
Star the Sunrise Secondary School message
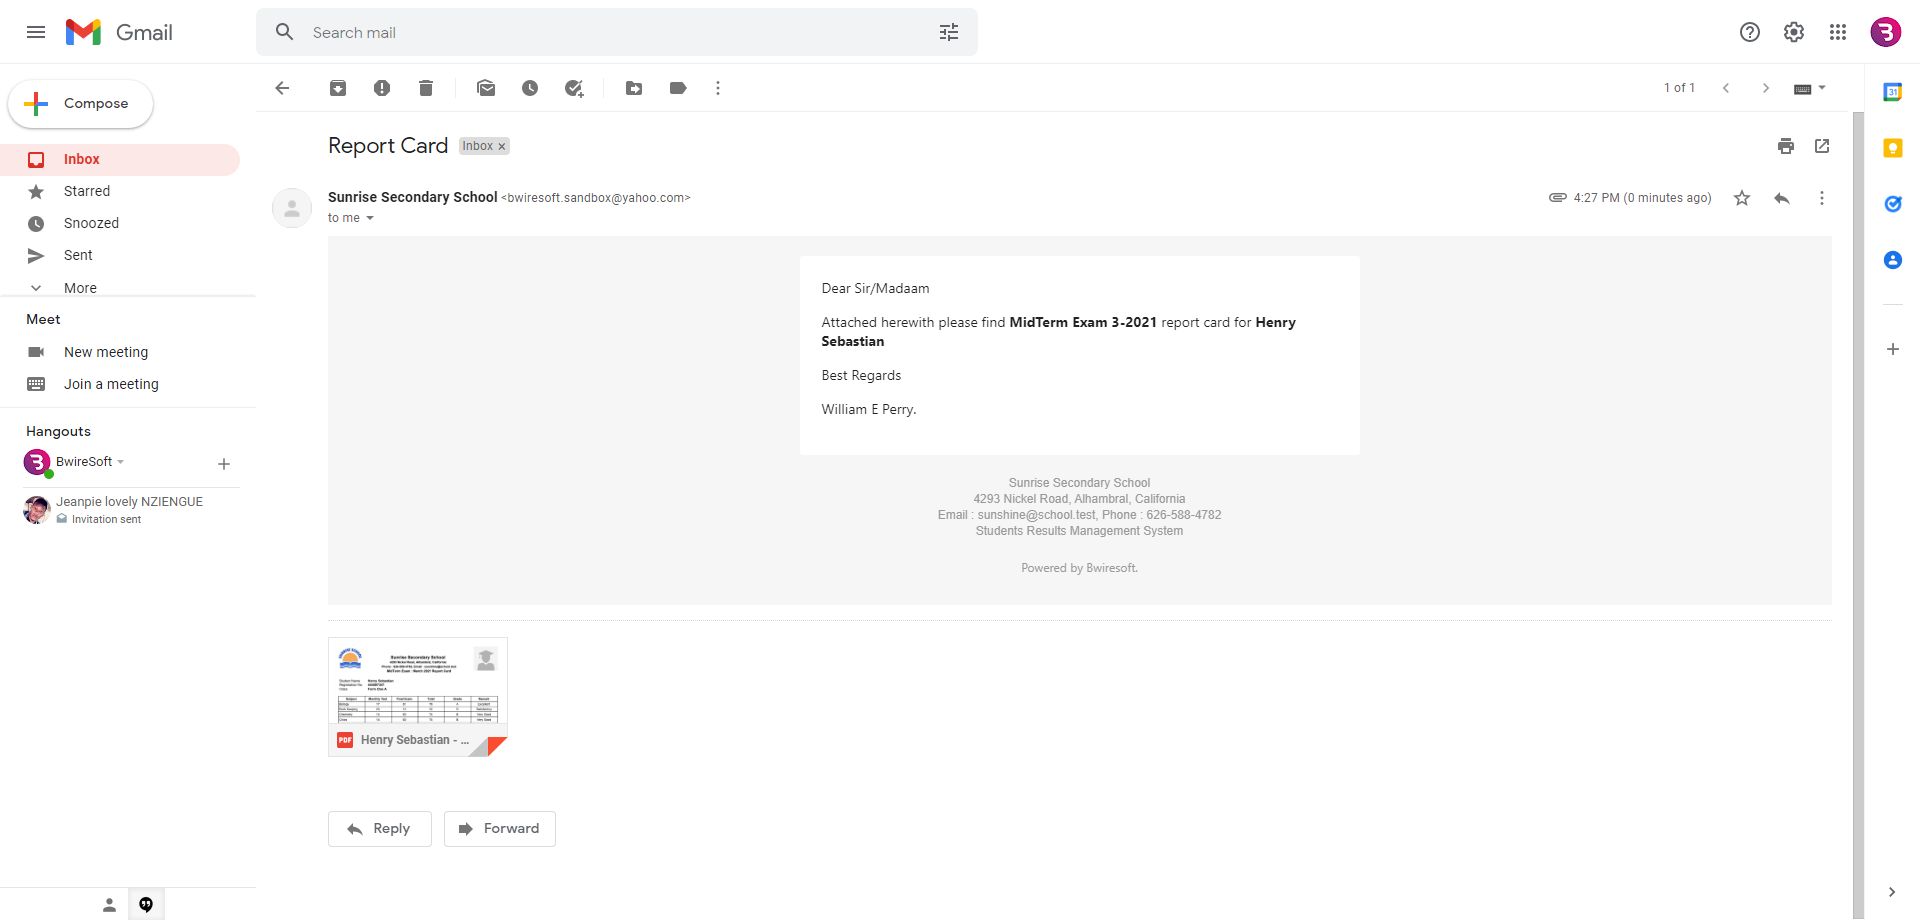1742,198
